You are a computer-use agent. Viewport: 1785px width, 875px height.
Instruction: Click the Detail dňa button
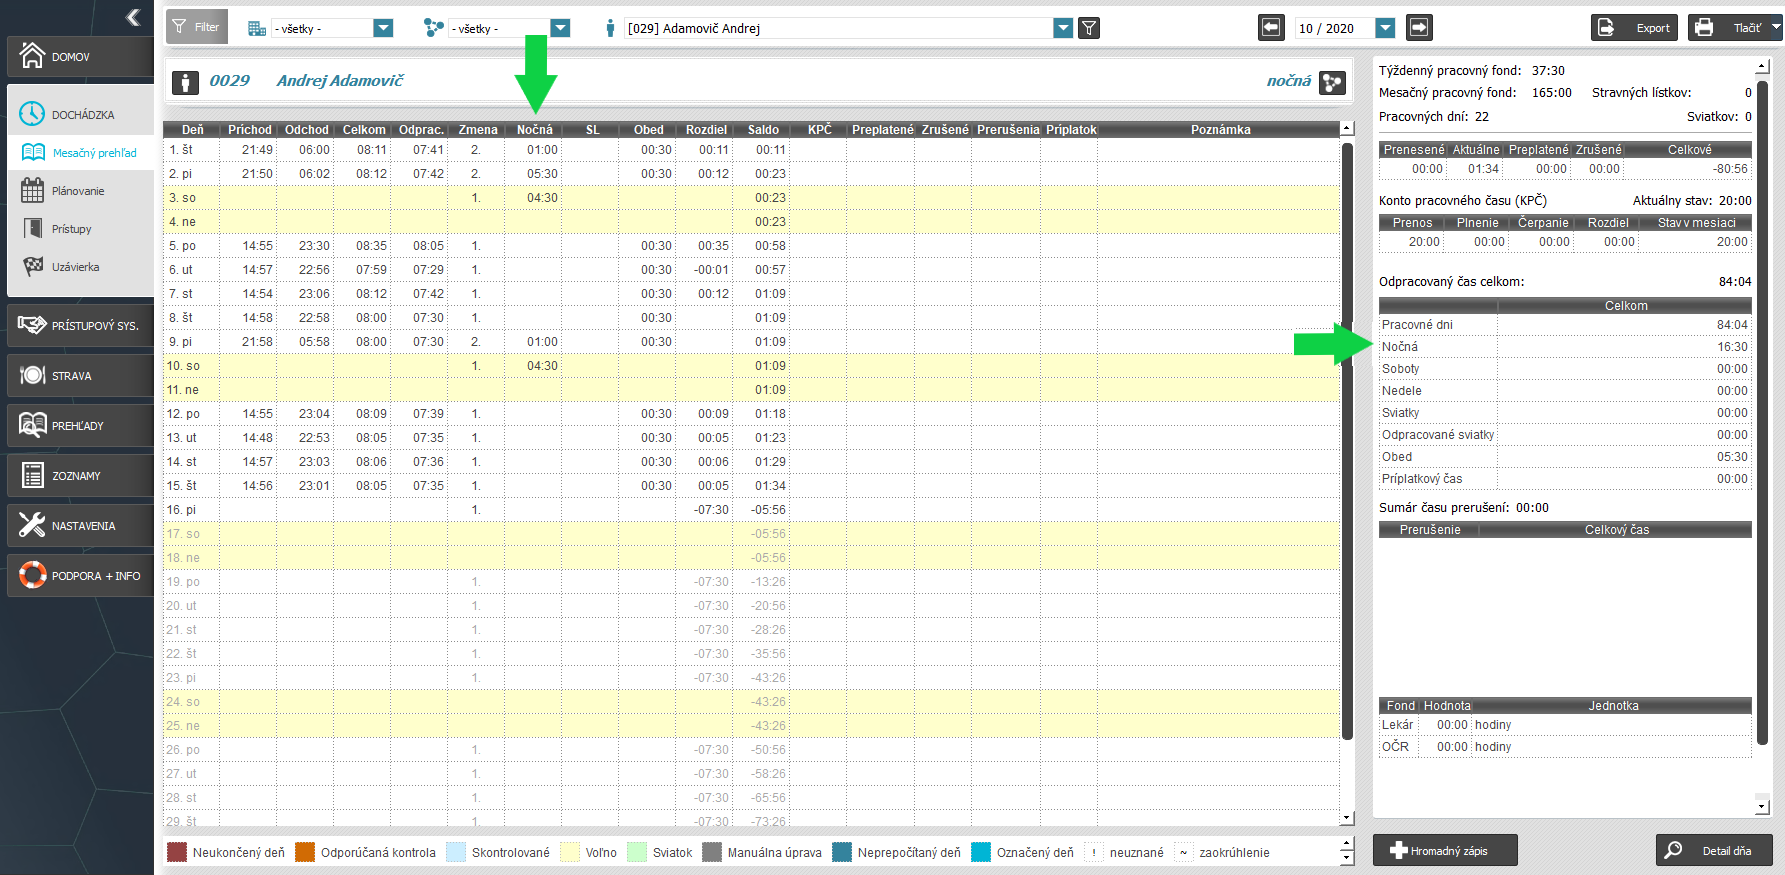(1714, 851)
